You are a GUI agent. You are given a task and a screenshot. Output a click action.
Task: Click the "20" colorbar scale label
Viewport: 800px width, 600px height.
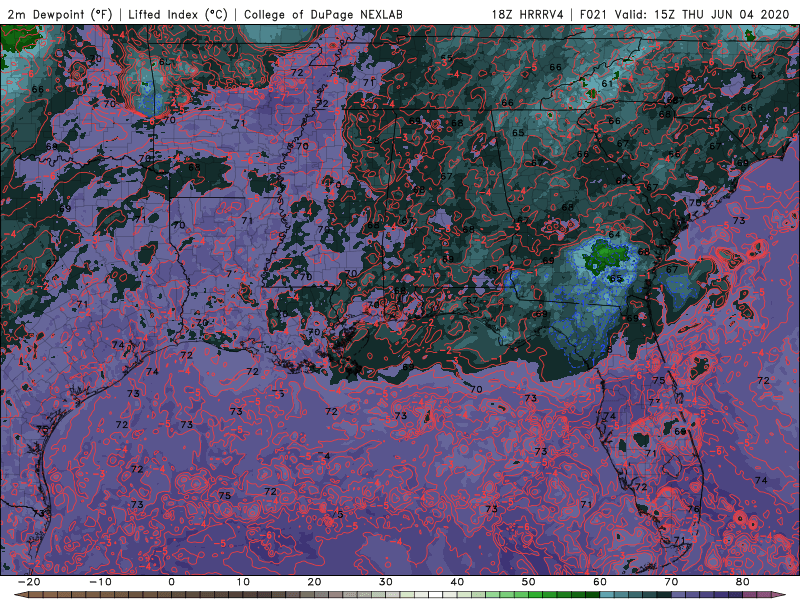[x=314, y=582]
